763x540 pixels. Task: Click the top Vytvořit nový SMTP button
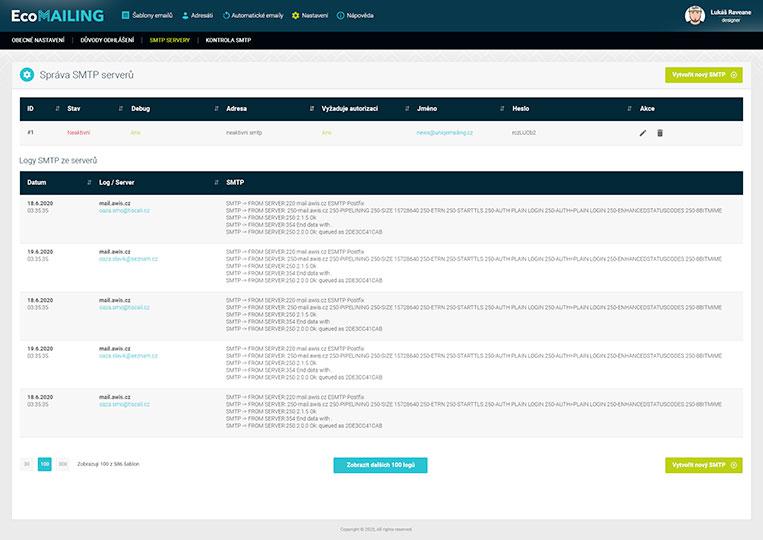pos(703,75)
